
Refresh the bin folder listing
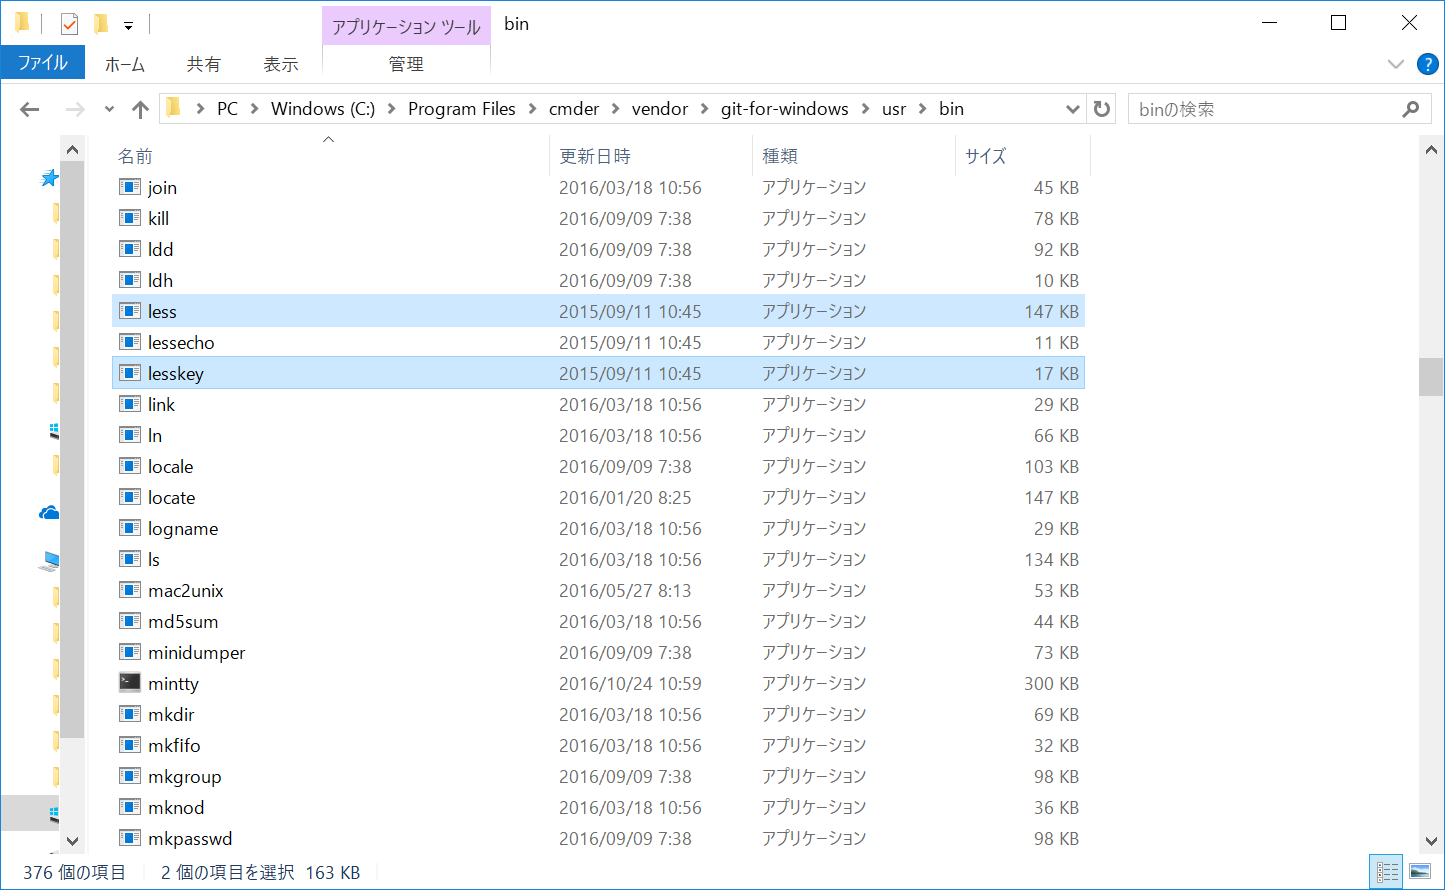click(1102, 109)
